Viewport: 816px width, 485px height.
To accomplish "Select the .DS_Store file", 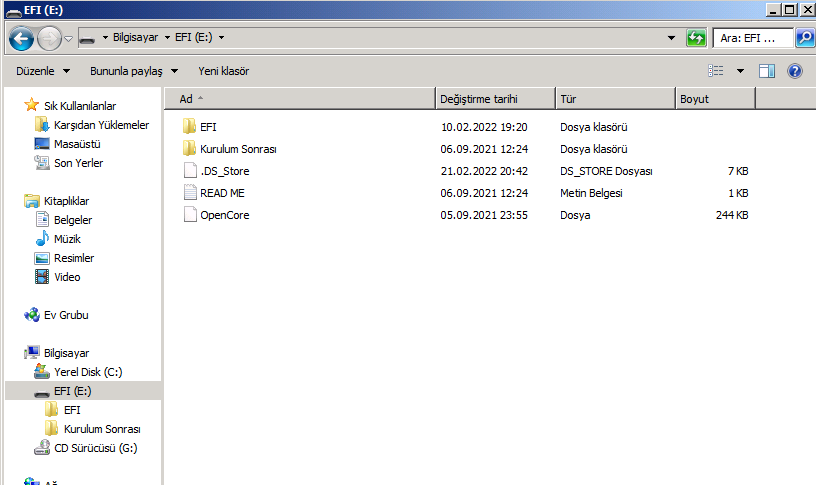I will coord(217,171).
